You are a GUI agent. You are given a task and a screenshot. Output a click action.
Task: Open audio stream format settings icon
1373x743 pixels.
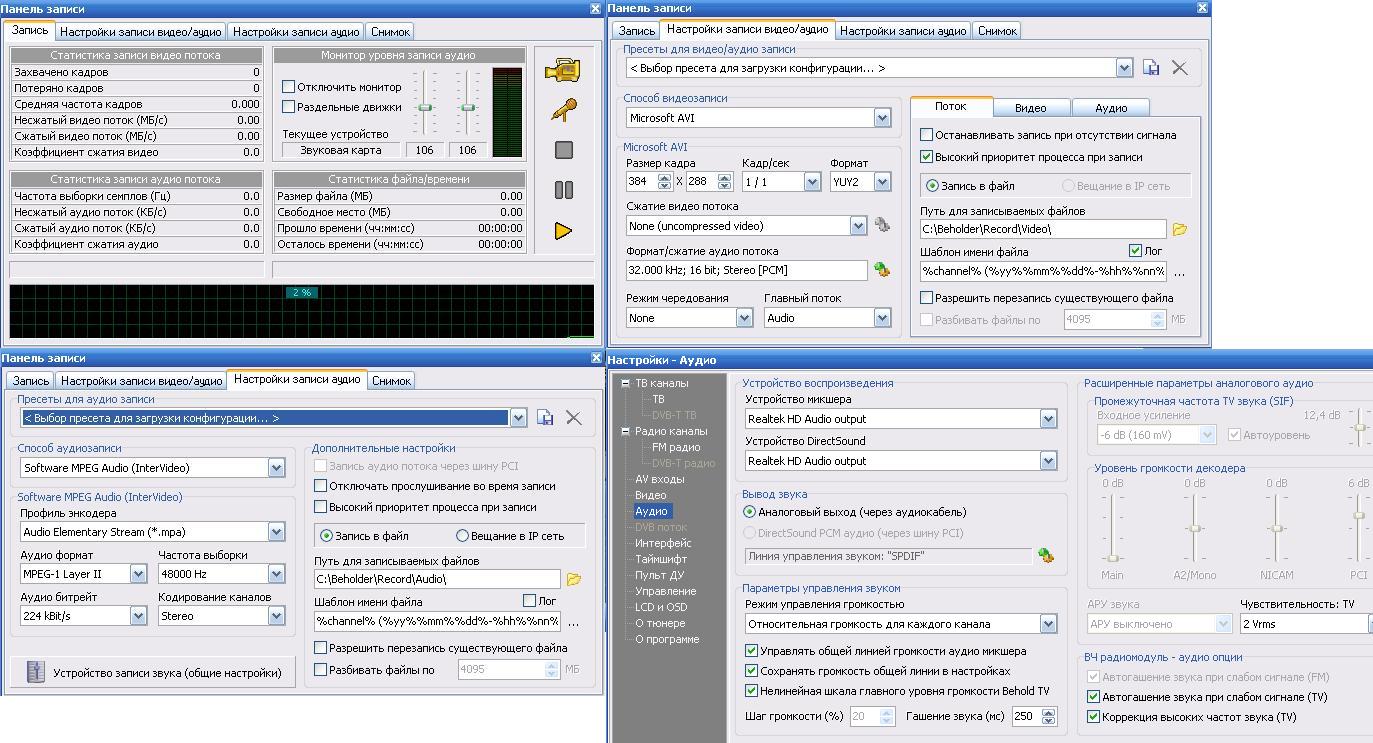(x=882, y=270)
